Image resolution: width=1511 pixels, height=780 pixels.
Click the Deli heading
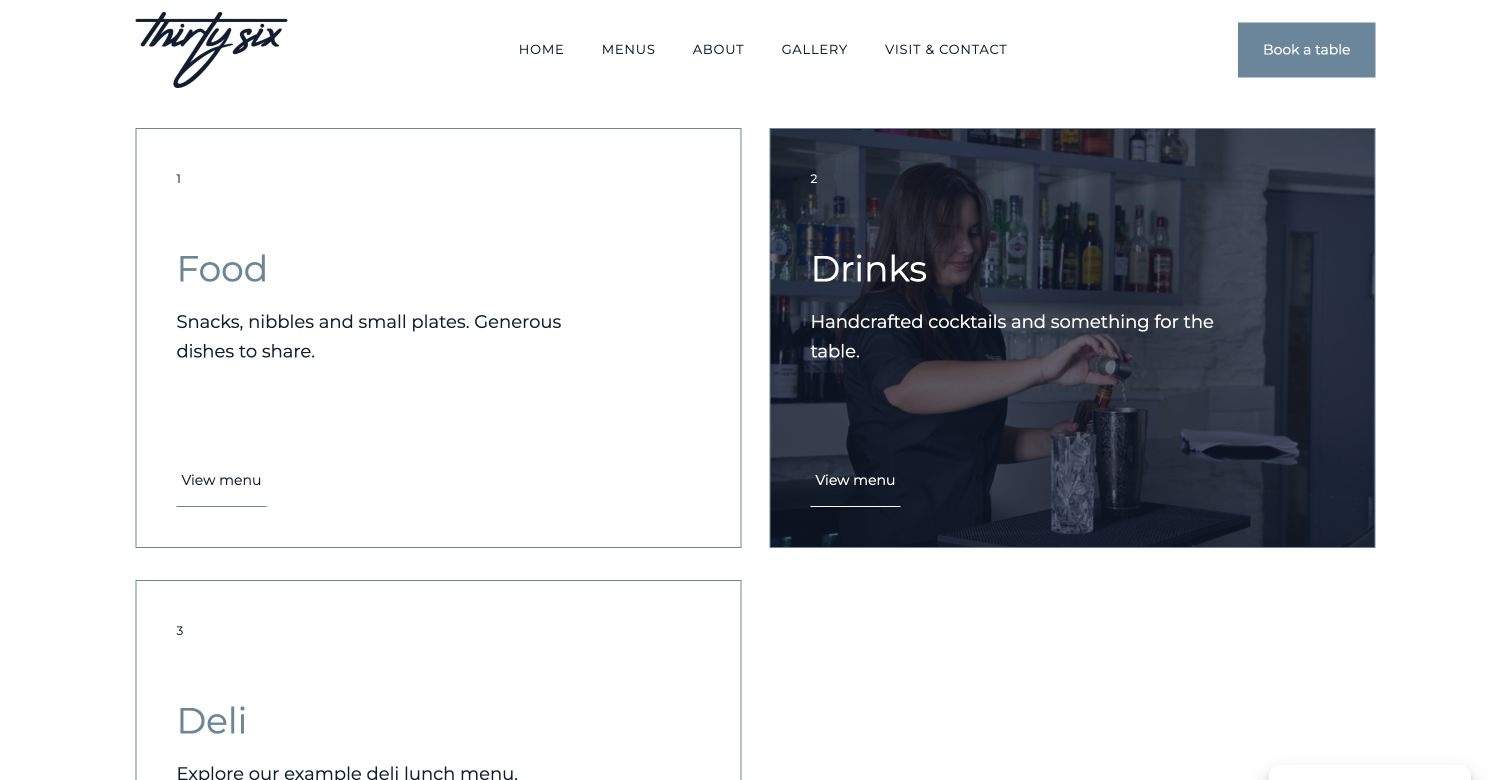211,721
